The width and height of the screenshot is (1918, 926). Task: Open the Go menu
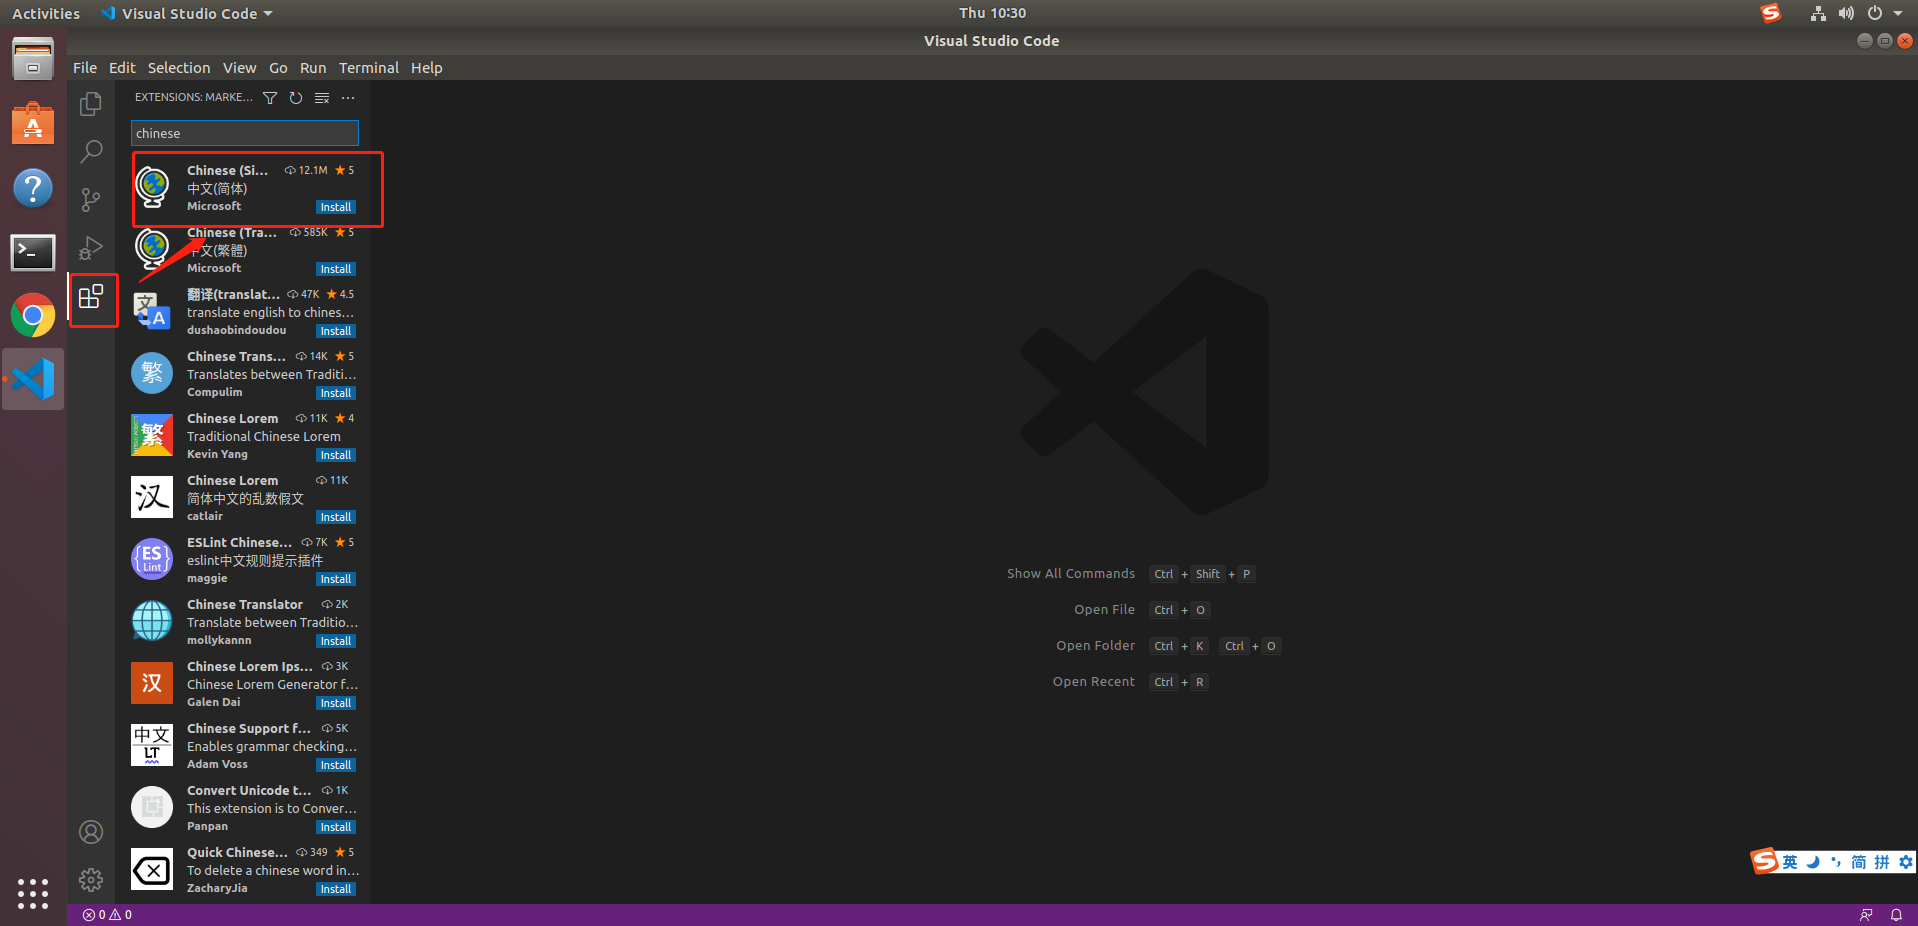point(278,68)
